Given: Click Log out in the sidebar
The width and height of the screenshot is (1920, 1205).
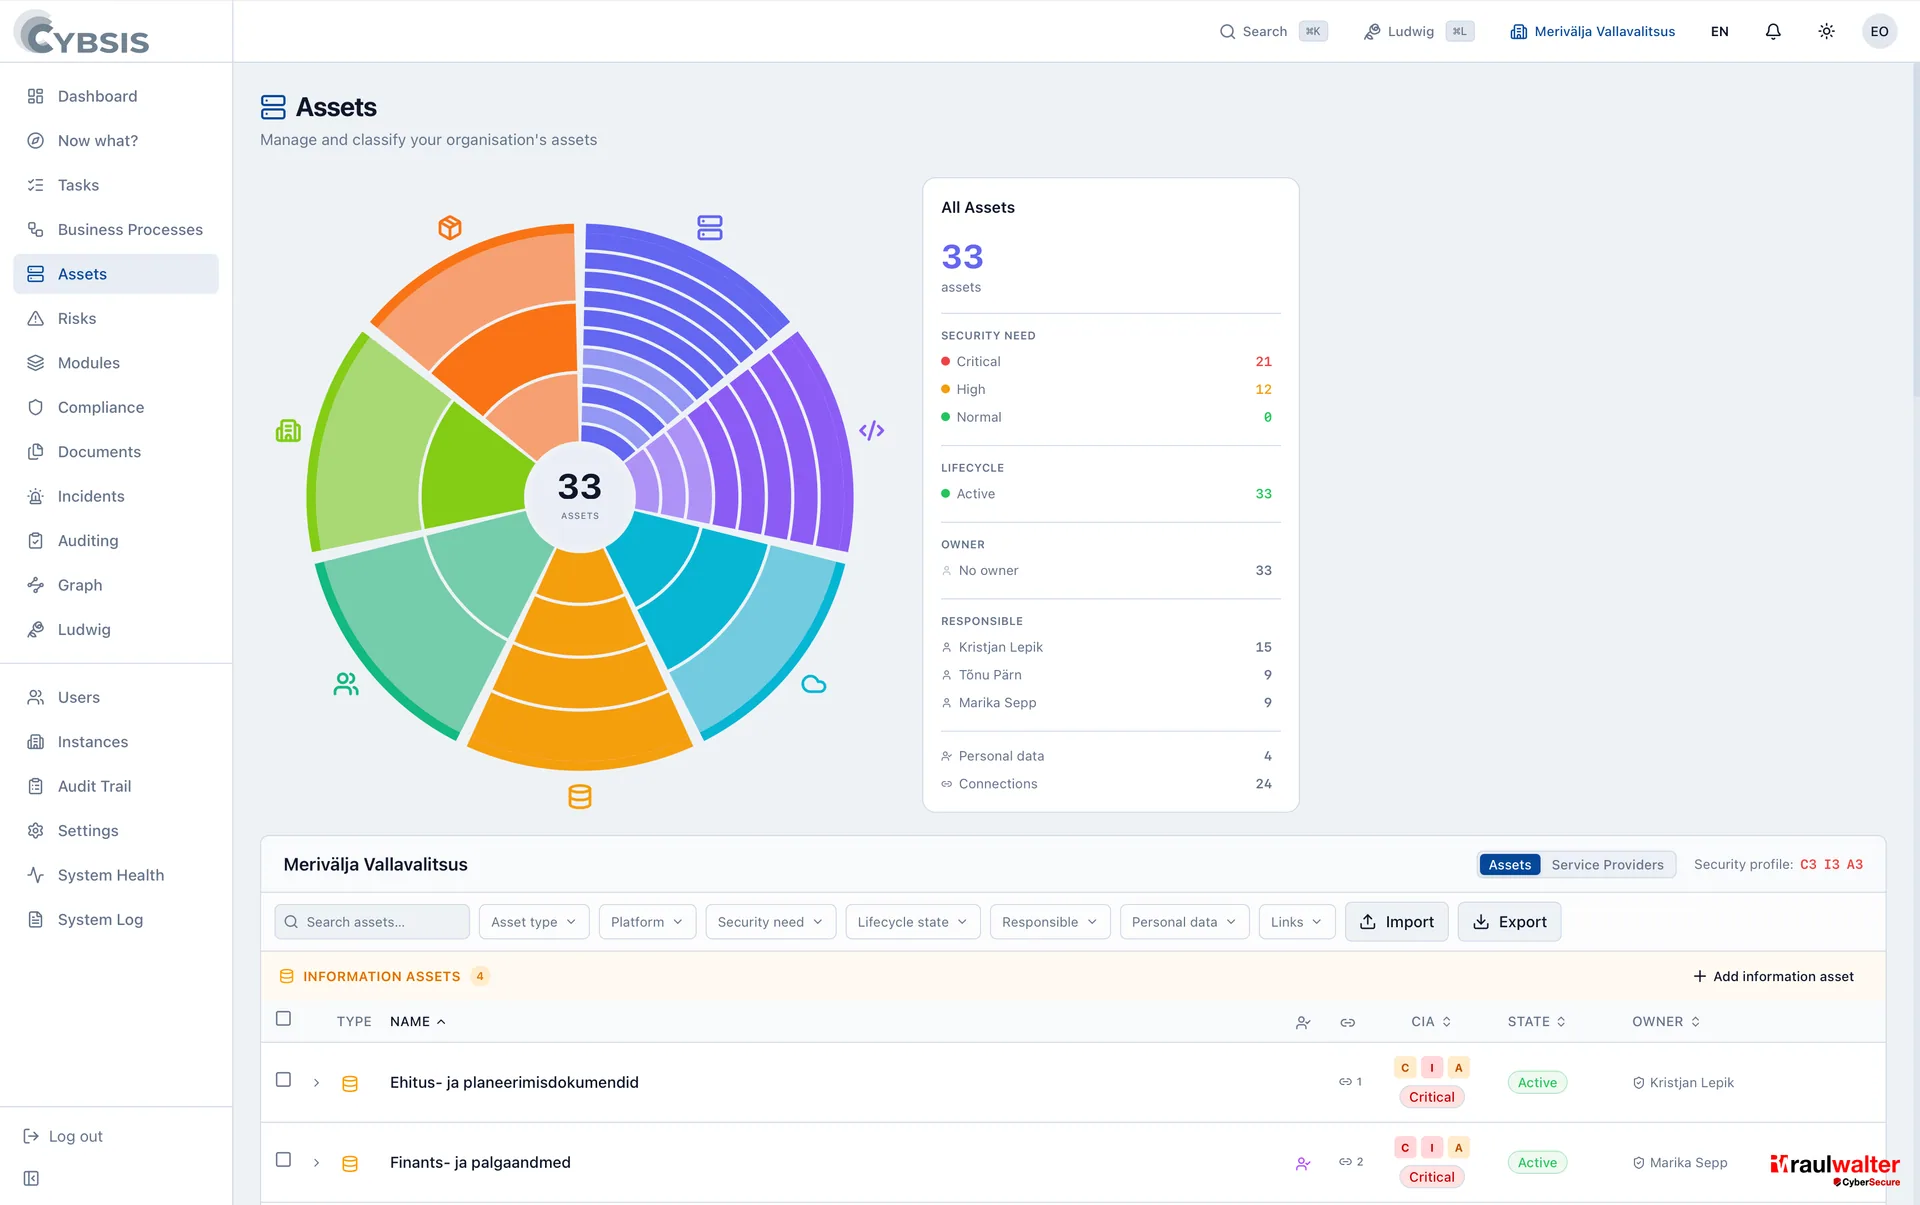Looking at the screenshot, I should point(64,1137).
